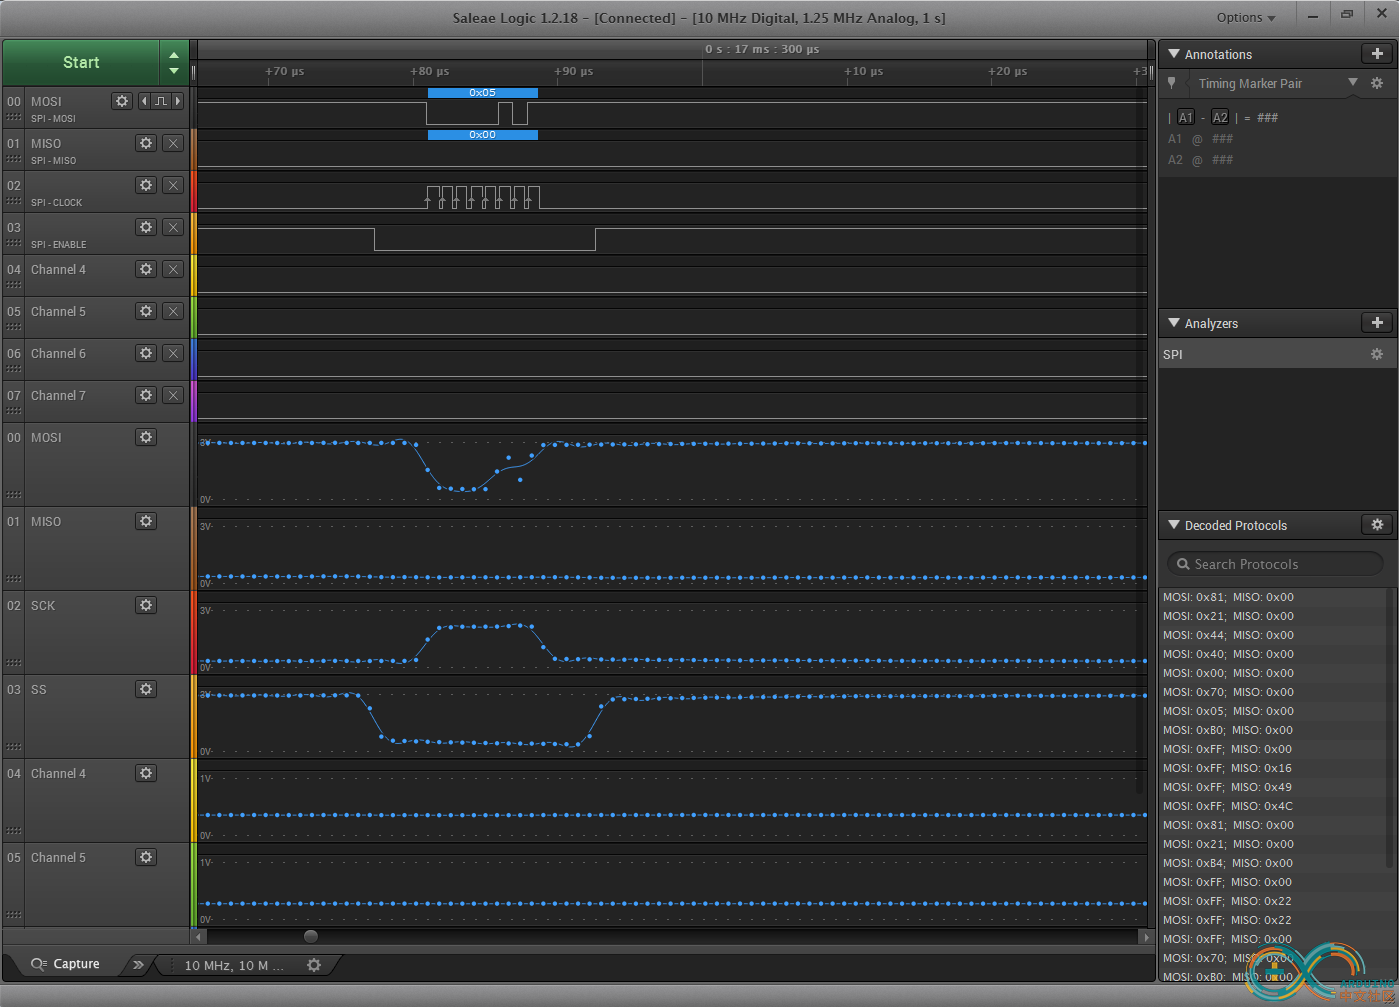Screen dimensions: 1399x1007
Task: Open settings gear for digital Channel 4
Action: (146, 269)
